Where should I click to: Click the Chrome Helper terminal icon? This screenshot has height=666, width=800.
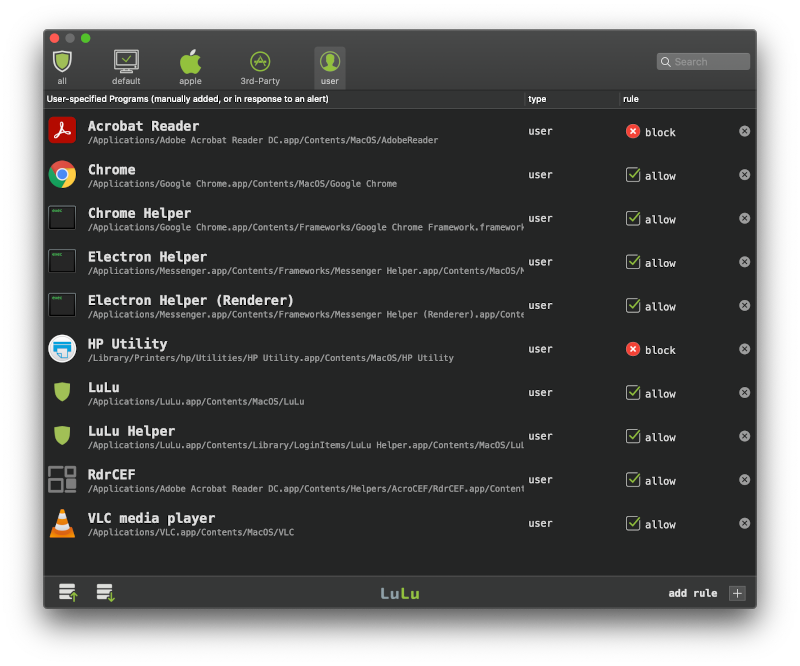(62, 218)
